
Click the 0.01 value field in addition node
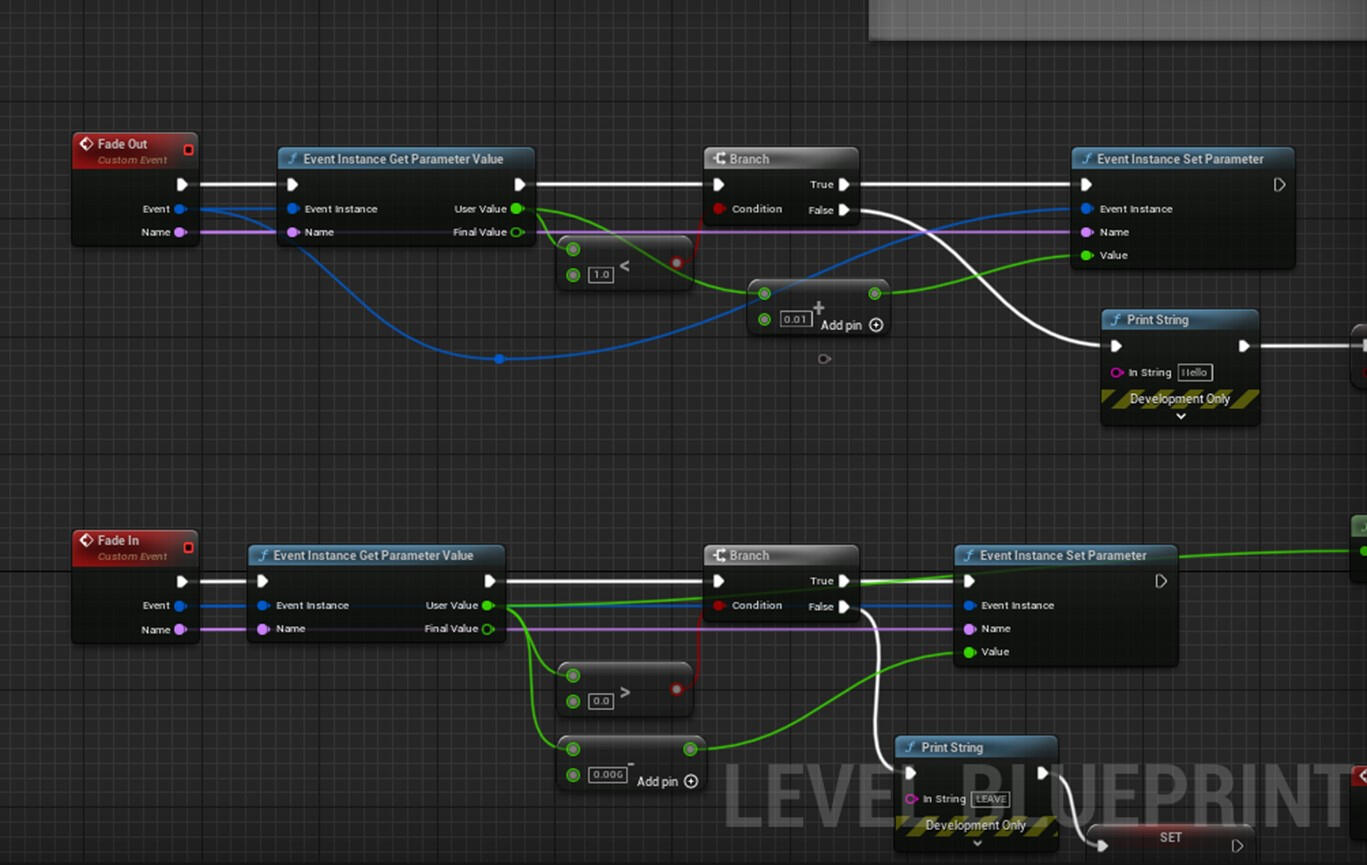click(x=795, y=320)
